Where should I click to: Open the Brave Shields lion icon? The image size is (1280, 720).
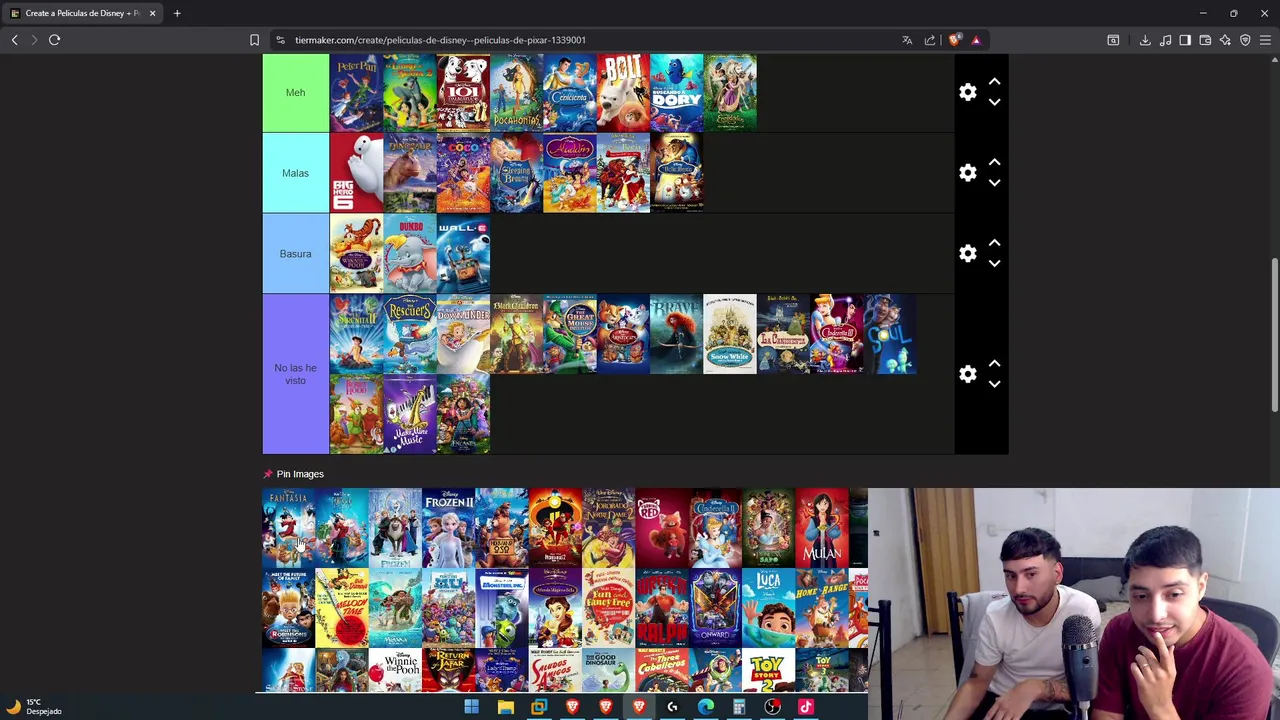954,40
